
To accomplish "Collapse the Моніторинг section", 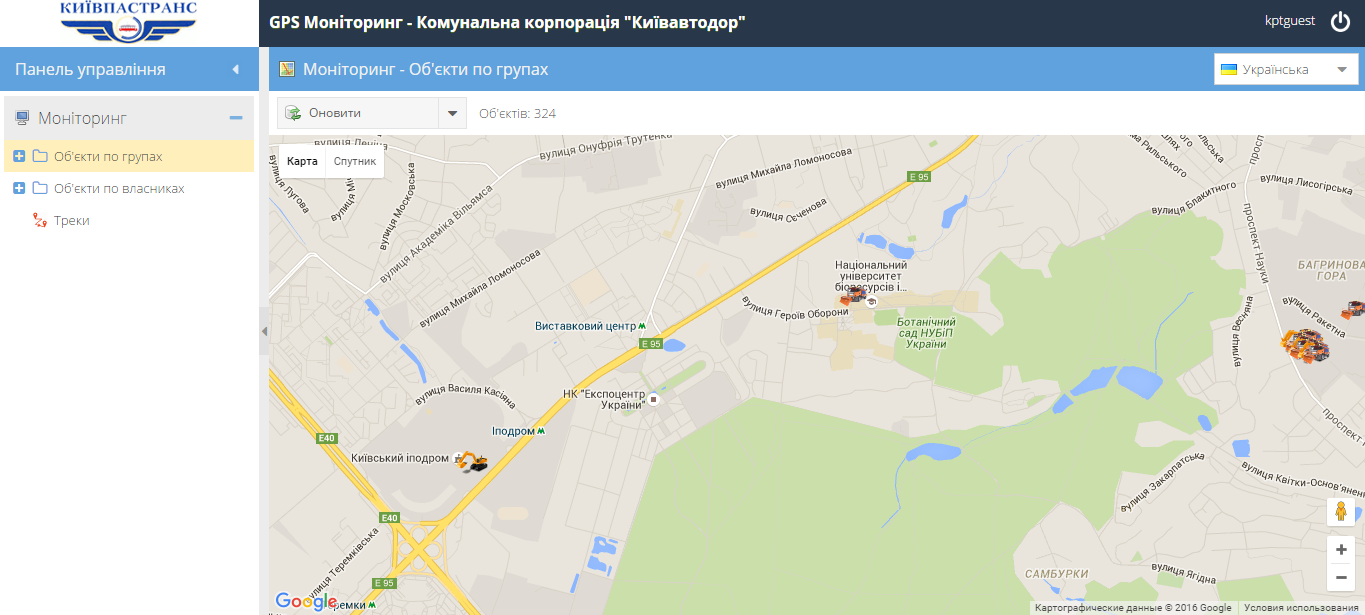I will pos(236,118).
